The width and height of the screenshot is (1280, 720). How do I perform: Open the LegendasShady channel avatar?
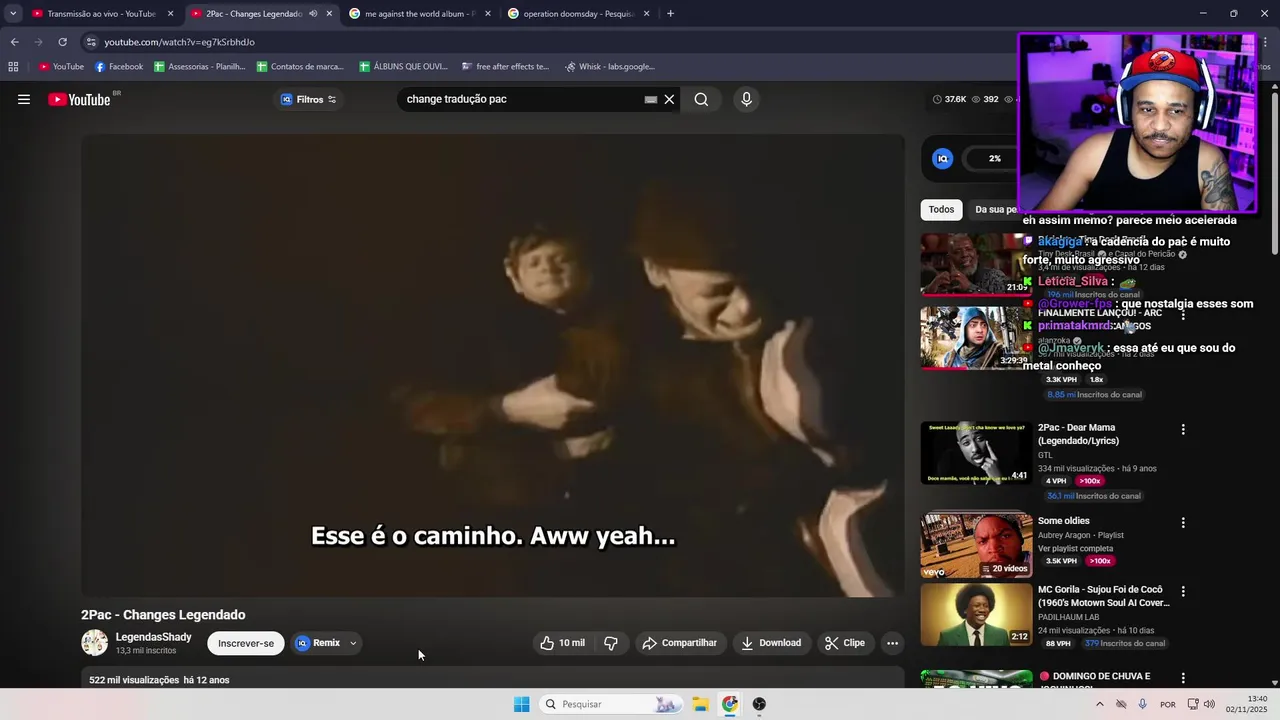pyautogui.click(x=95, y=643)
